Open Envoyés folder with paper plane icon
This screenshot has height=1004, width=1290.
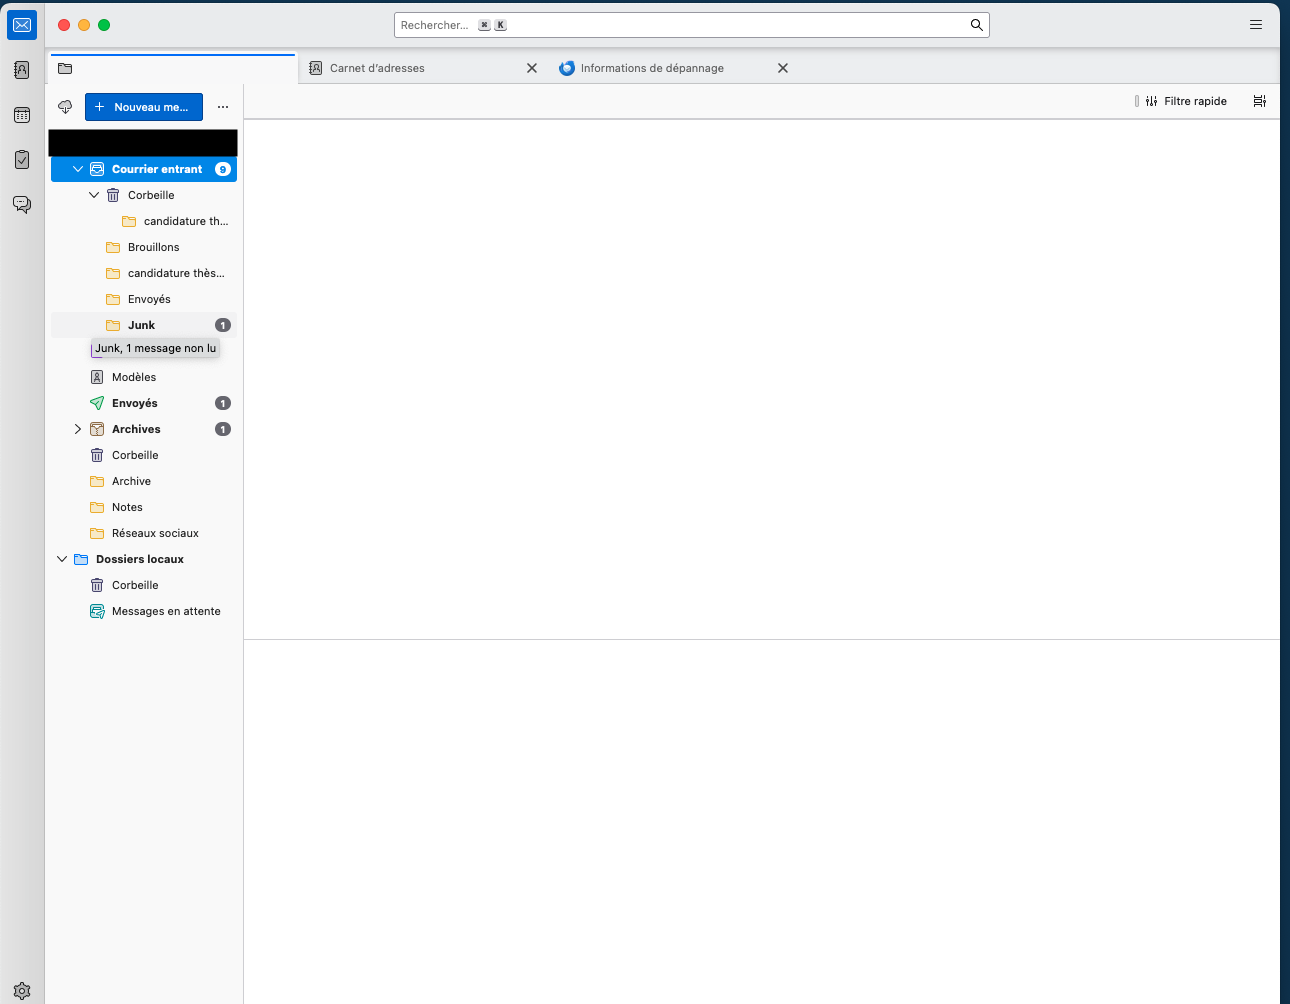pos(144,403)
